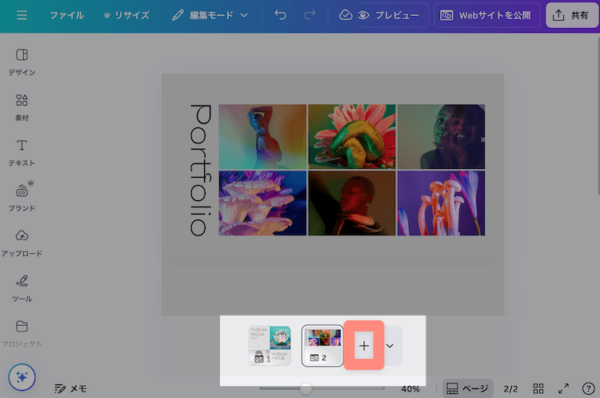Viewport: 600px width, 398px height.
Task: Open the ファイル menu
Action: tap(67, 15)
